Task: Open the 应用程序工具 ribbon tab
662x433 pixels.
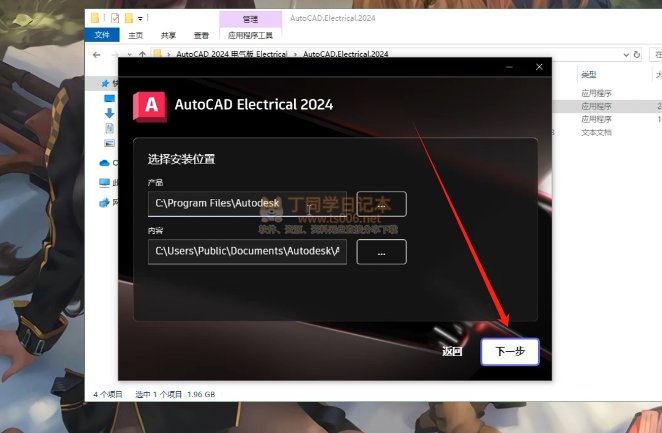Action: (x=250, y=35)
